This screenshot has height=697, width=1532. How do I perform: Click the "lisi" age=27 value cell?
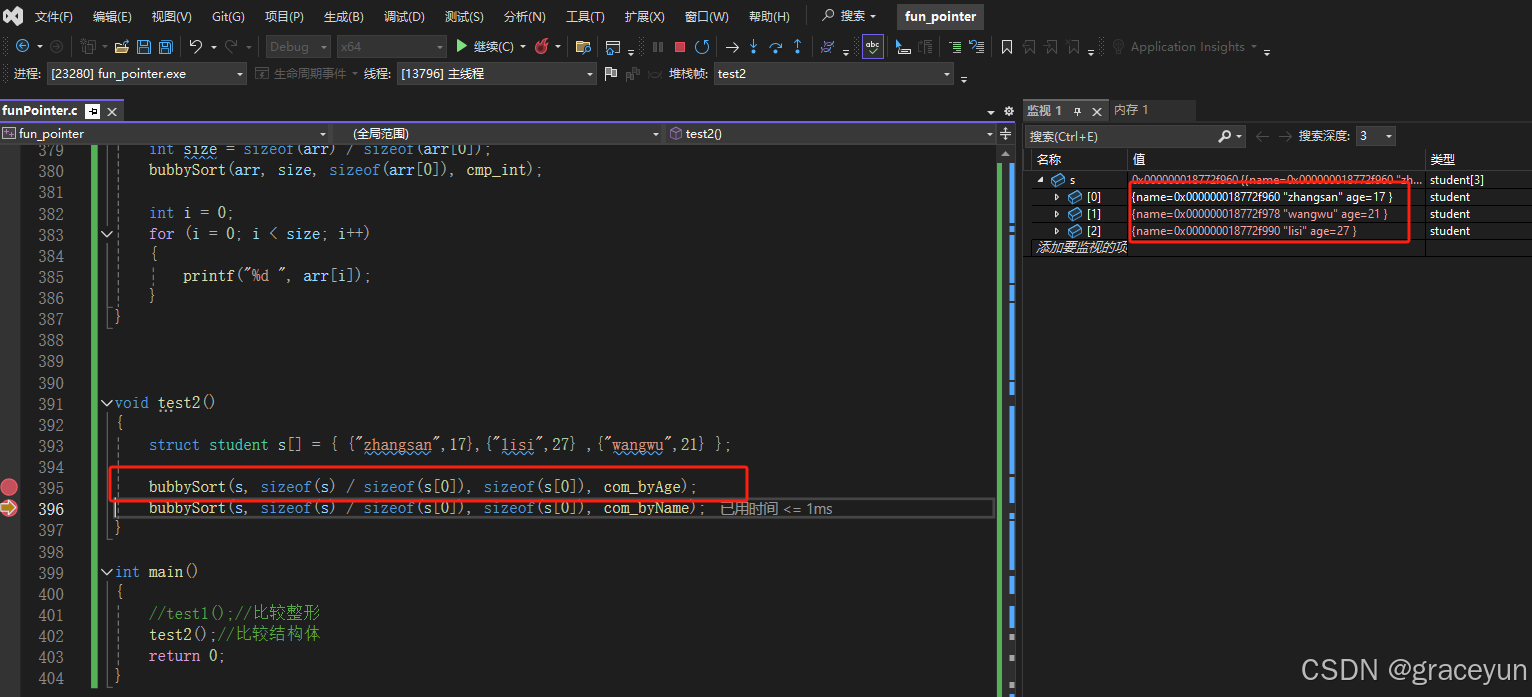click(x=1277, y=231)
